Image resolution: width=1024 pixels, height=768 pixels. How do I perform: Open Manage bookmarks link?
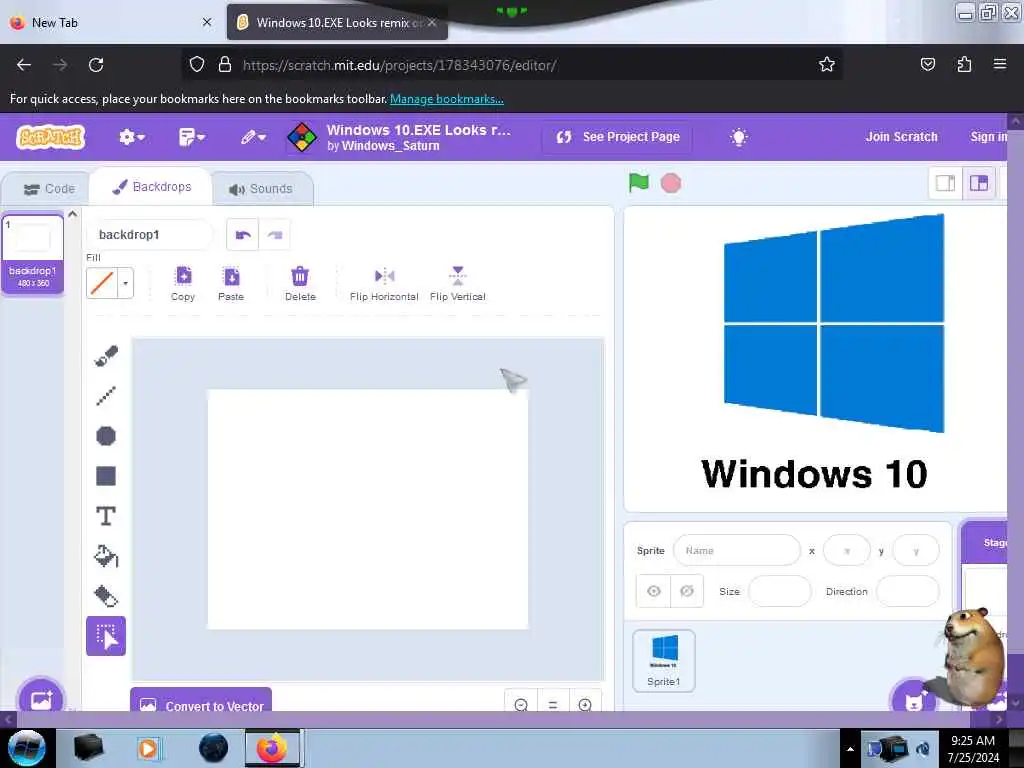pos(447,99)
